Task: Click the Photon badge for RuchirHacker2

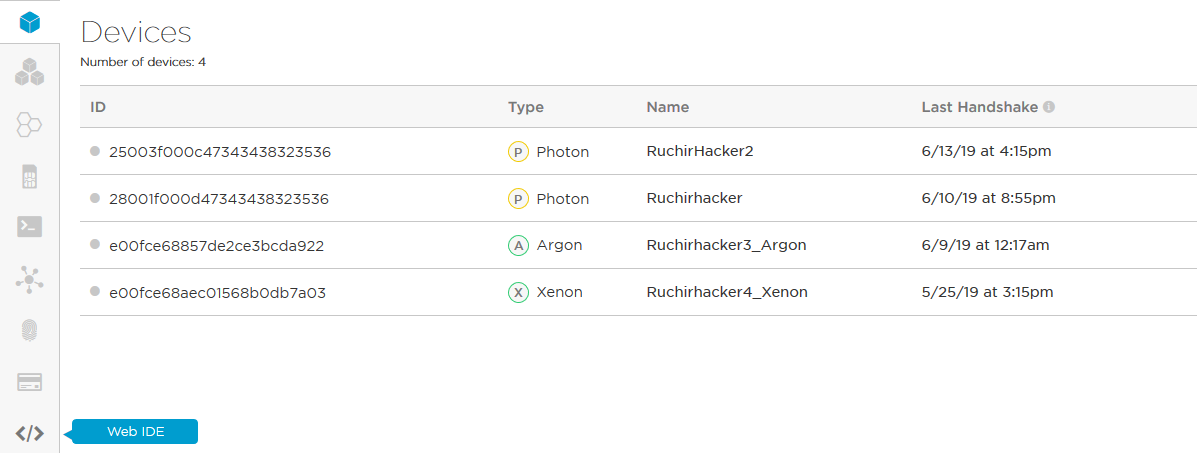Action: (518, 152)
